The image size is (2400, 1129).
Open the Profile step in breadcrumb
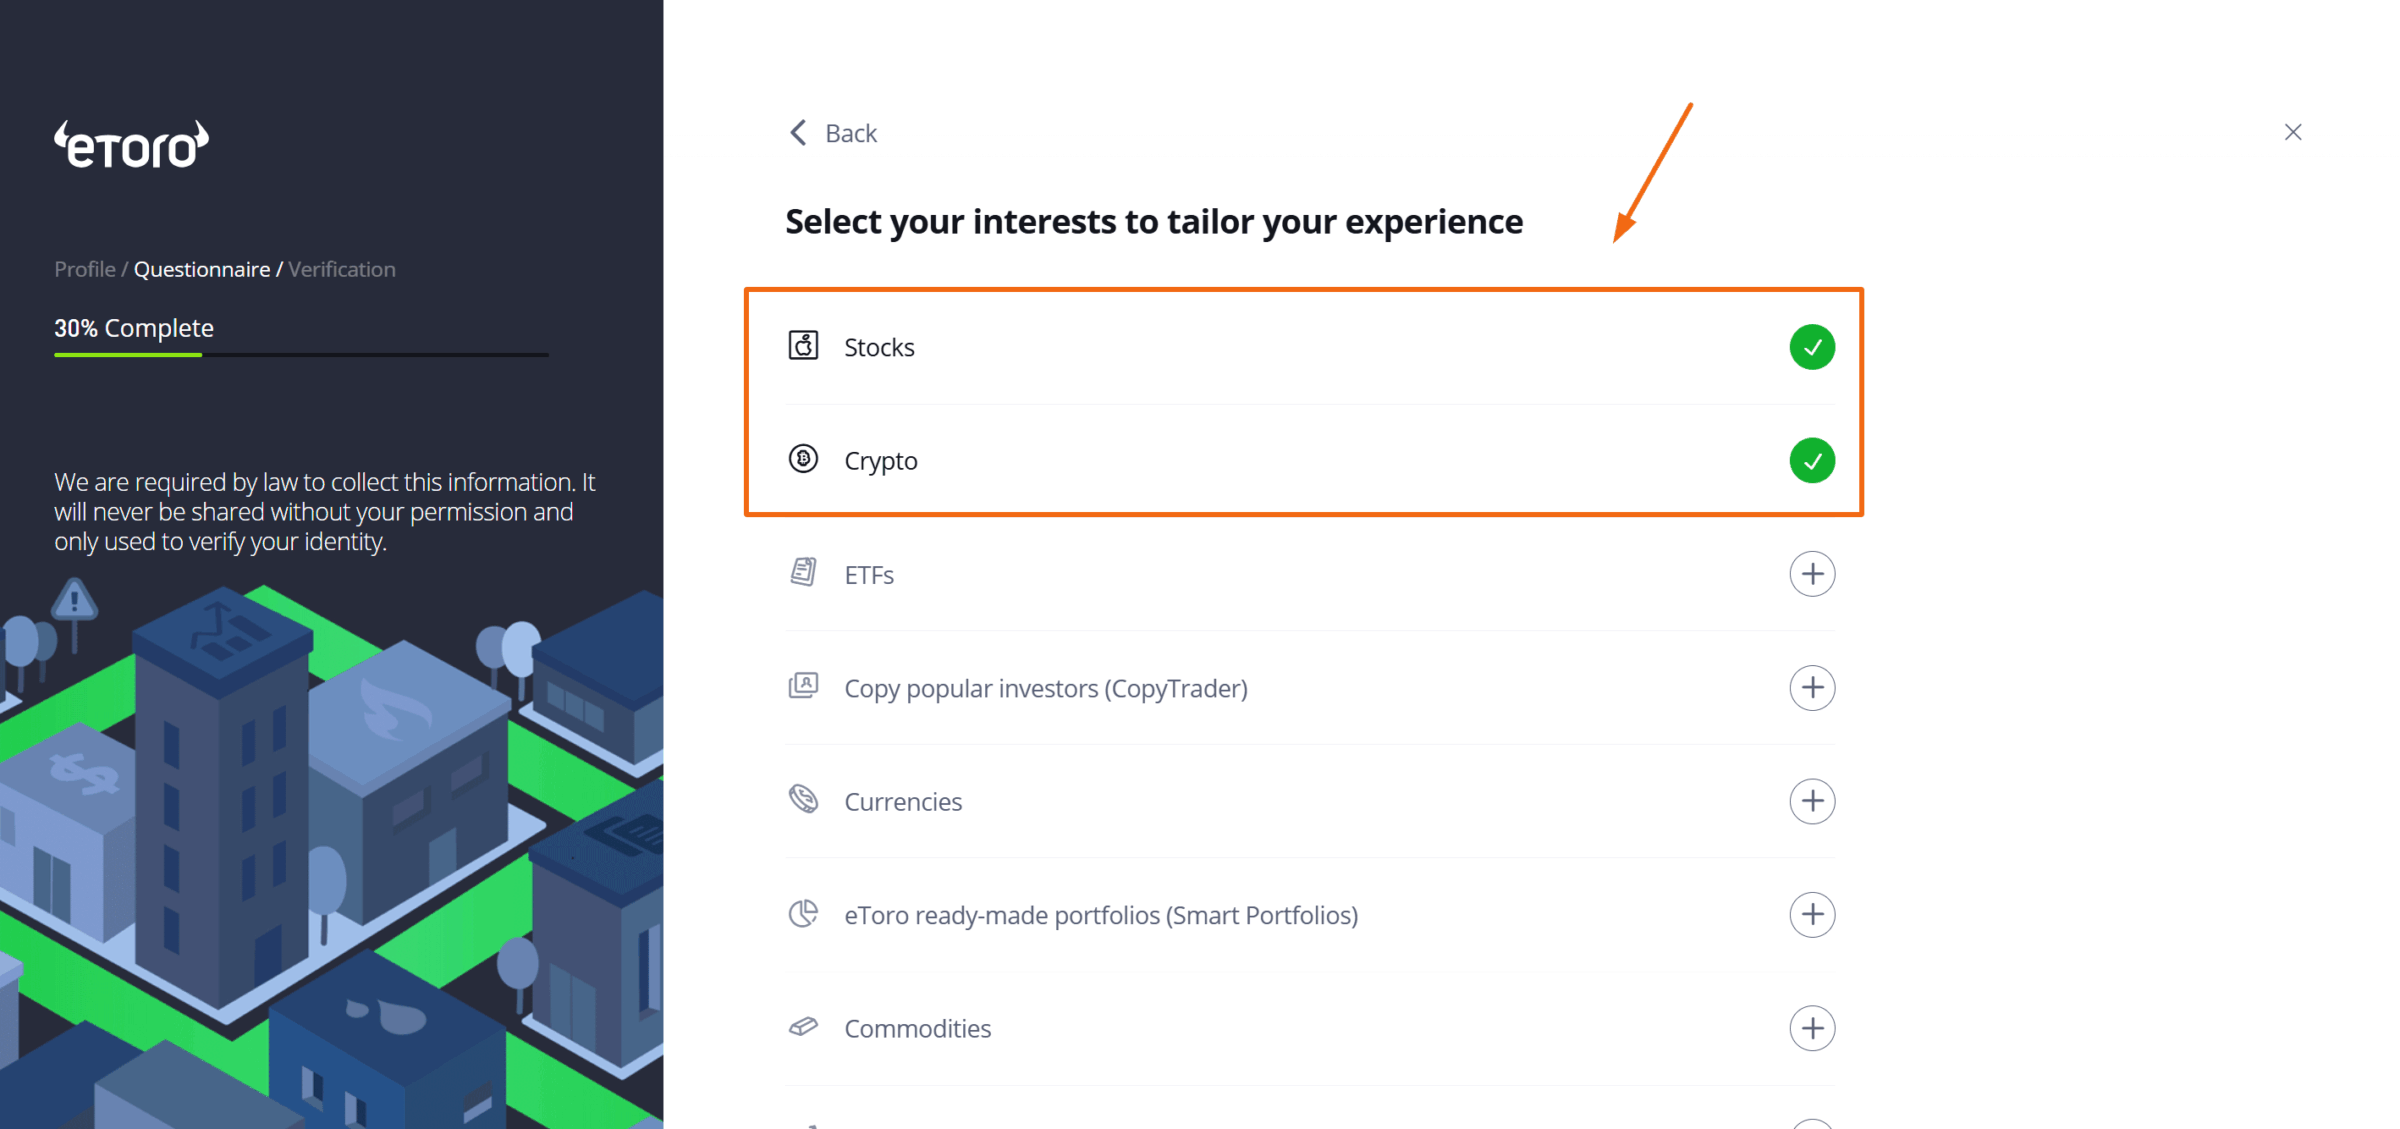pyautogui.click(x=84, y=269)
